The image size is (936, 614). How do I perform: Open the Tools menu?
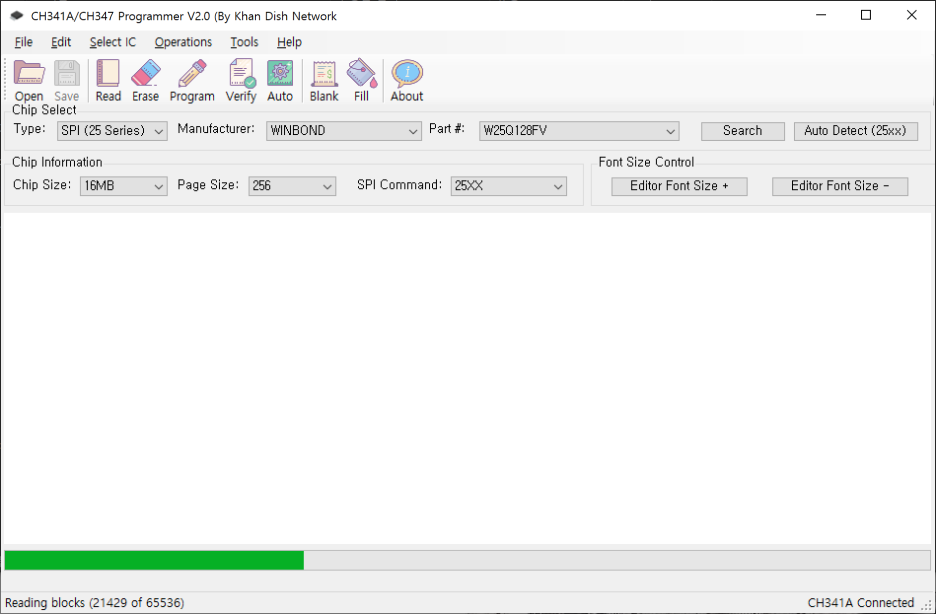coord(244,42)
